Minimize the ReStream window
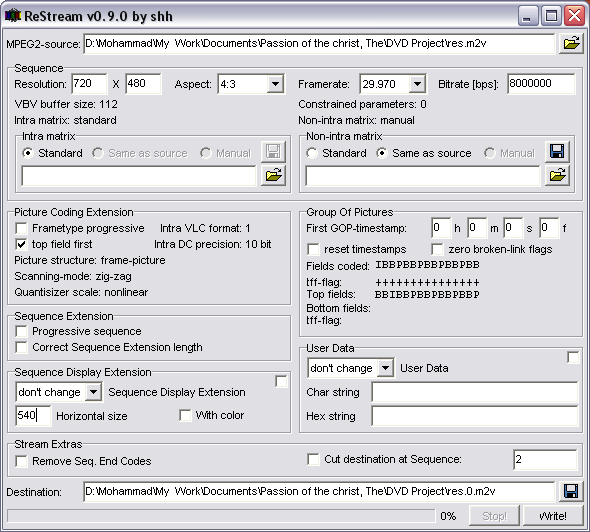 [x=527, y=16]
